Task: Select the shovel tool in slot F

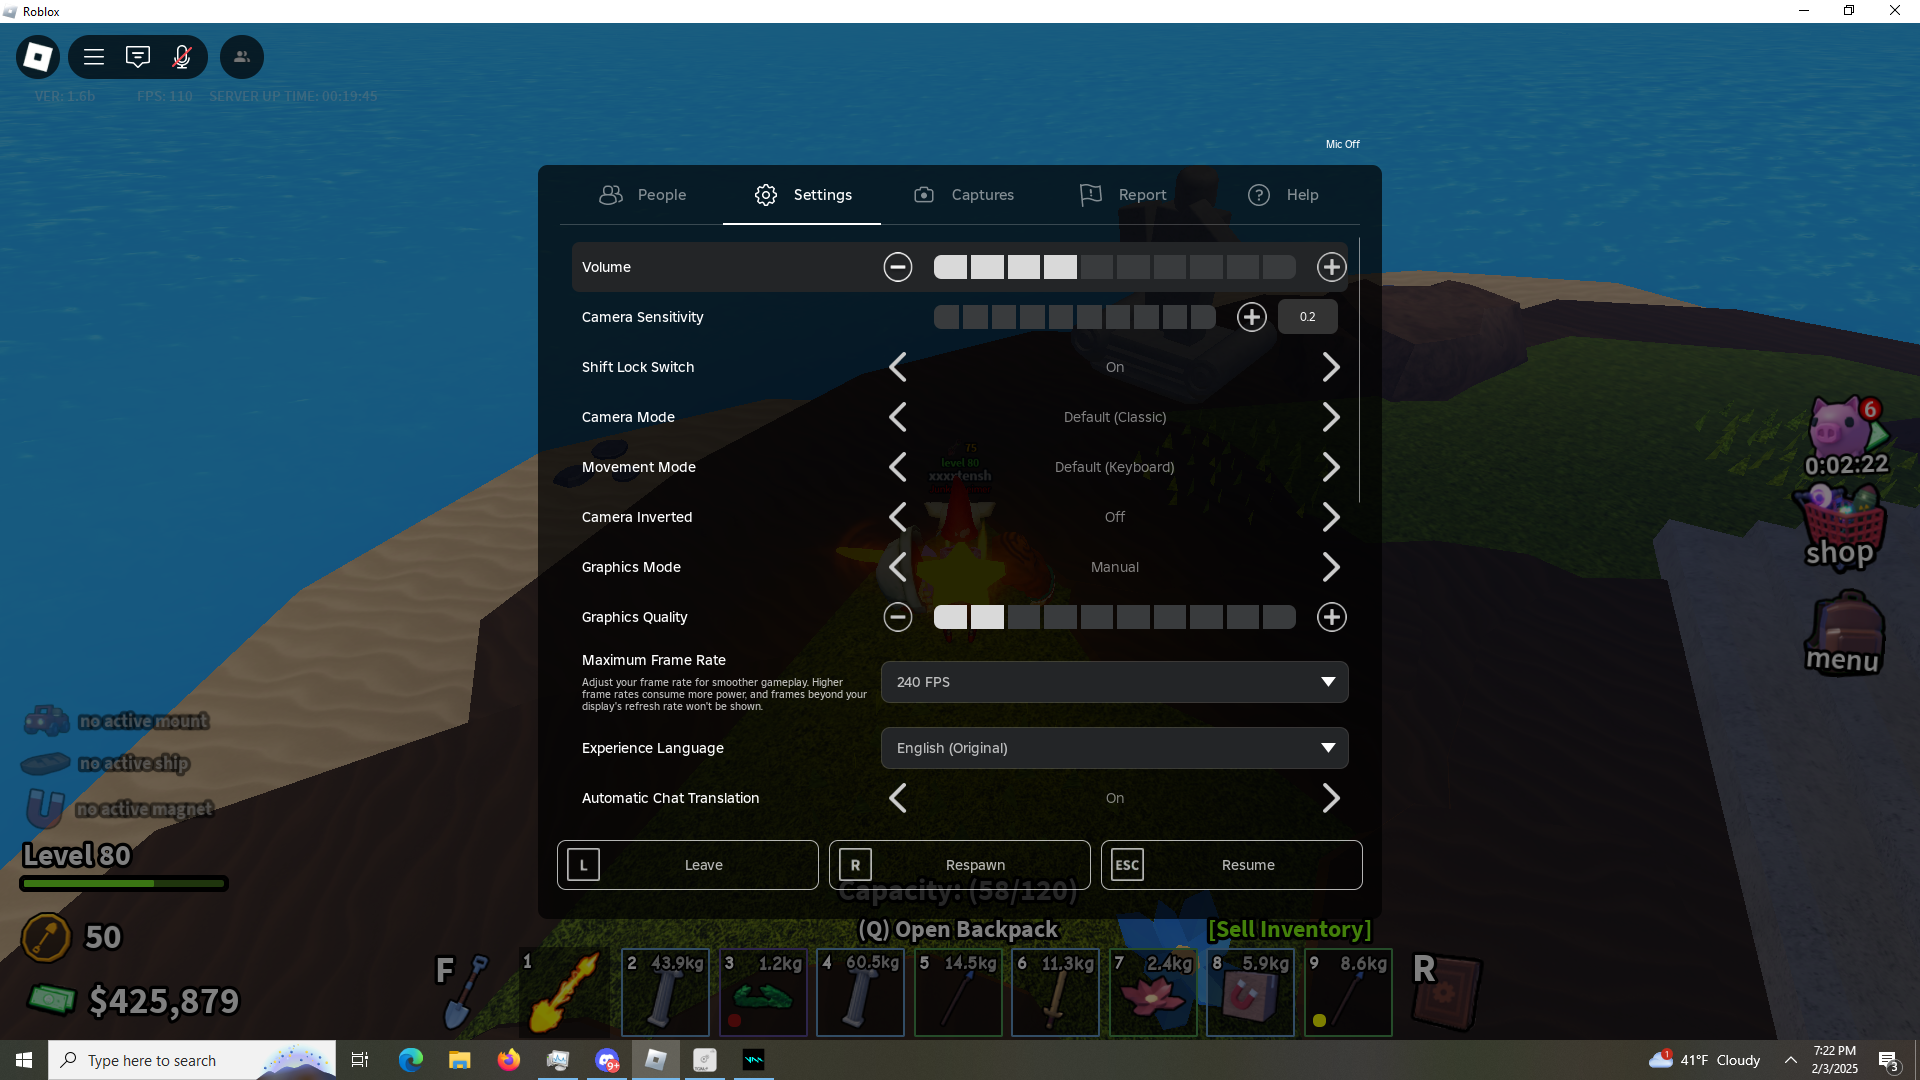Action: tap(463, 992)
